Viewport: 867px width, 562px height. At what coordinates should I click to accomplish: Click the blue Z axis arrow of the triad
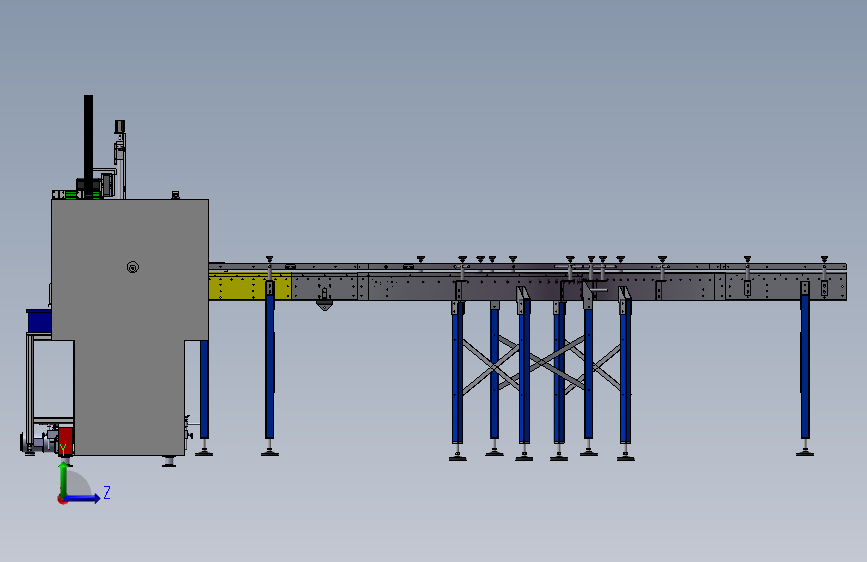[x=83, y=498]
